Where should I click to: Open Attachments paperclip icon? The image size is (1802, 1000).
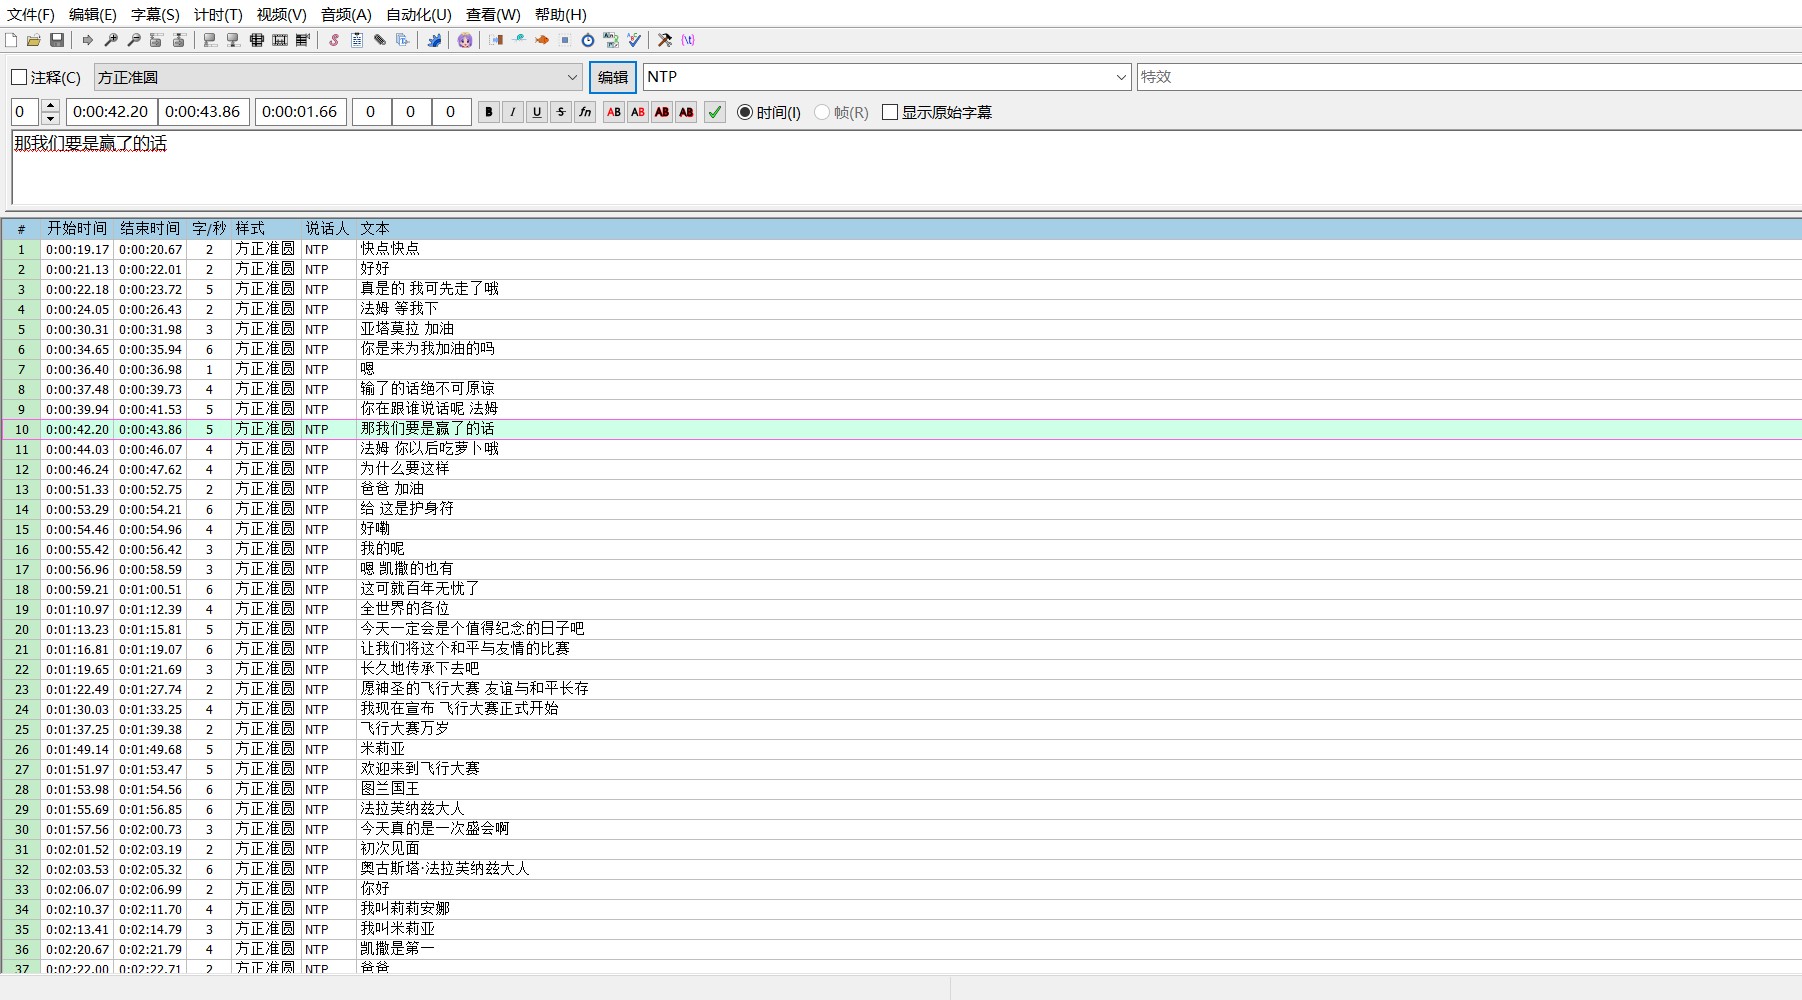pos(380,40)
